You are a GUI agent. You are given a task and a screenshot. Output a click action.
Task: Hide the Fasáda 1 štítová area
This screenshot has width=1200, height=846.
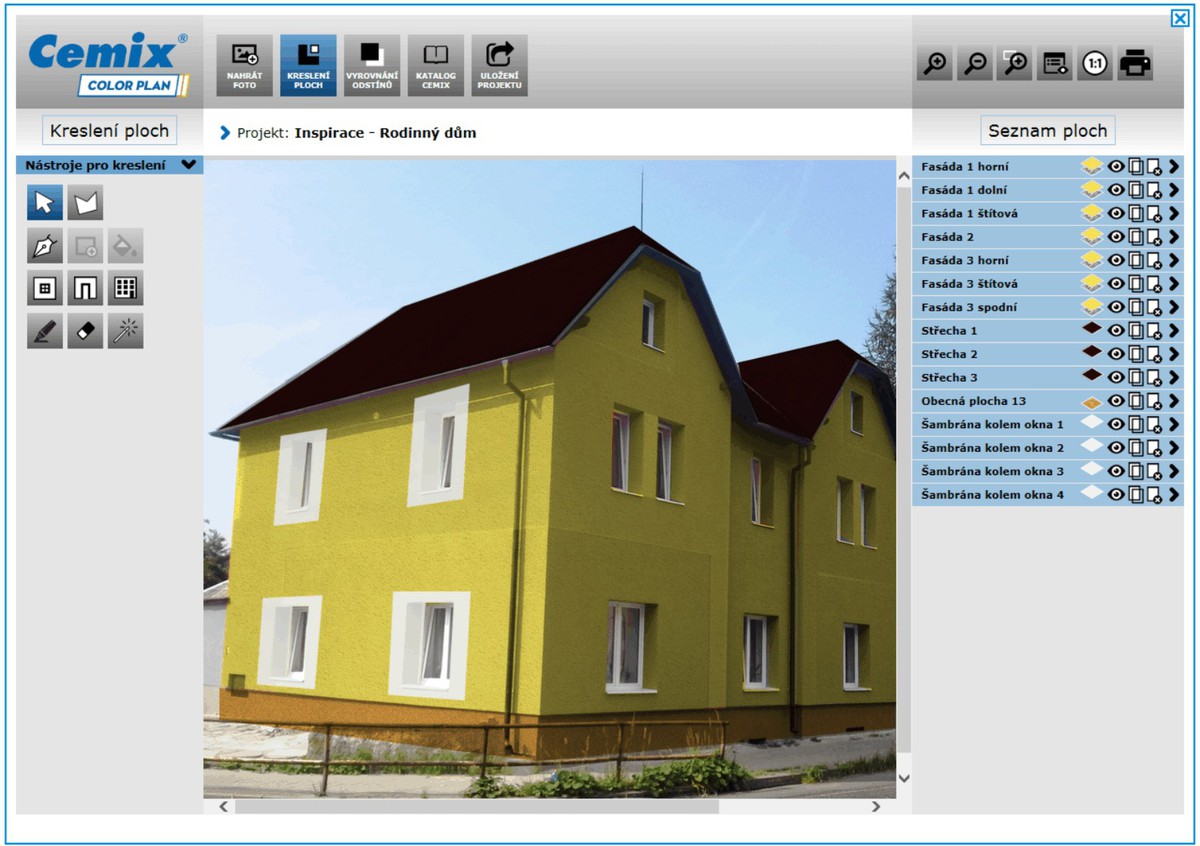pyautogui.click(x=1116, y=213)
